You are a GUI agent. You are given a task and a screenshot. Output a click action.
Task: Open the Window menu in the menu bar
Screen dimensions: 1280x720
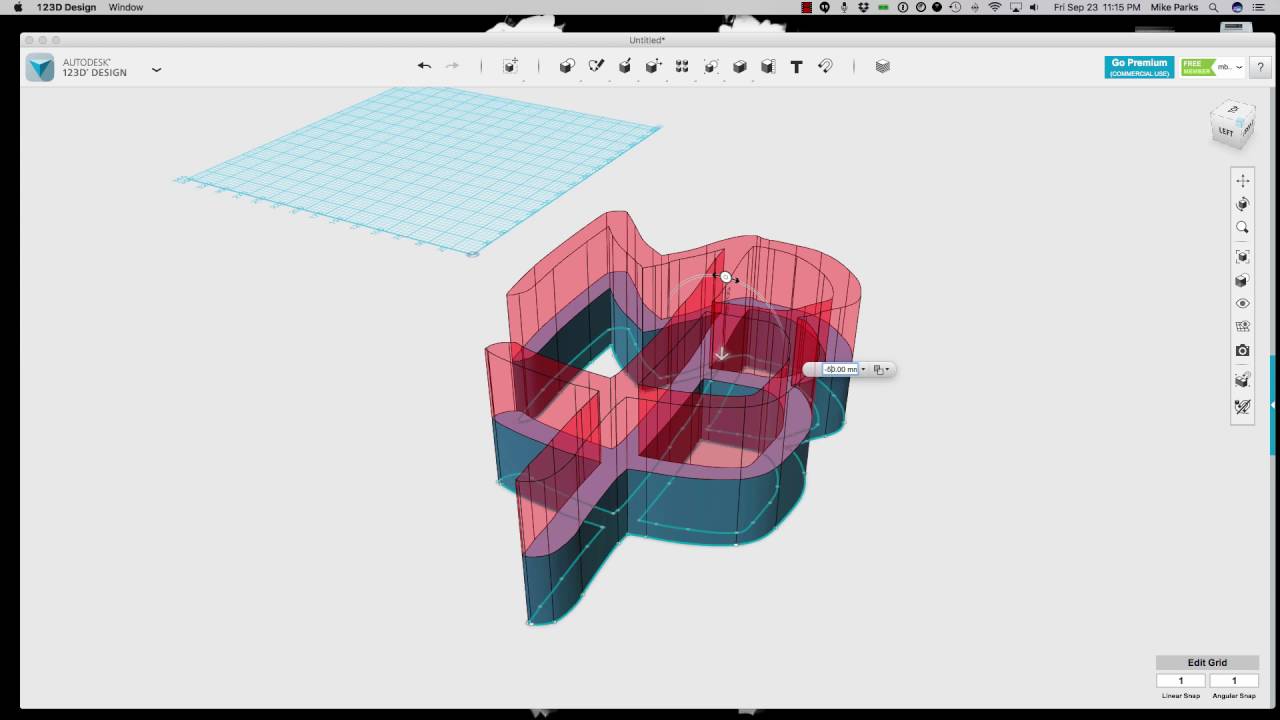tap(125, 7)
